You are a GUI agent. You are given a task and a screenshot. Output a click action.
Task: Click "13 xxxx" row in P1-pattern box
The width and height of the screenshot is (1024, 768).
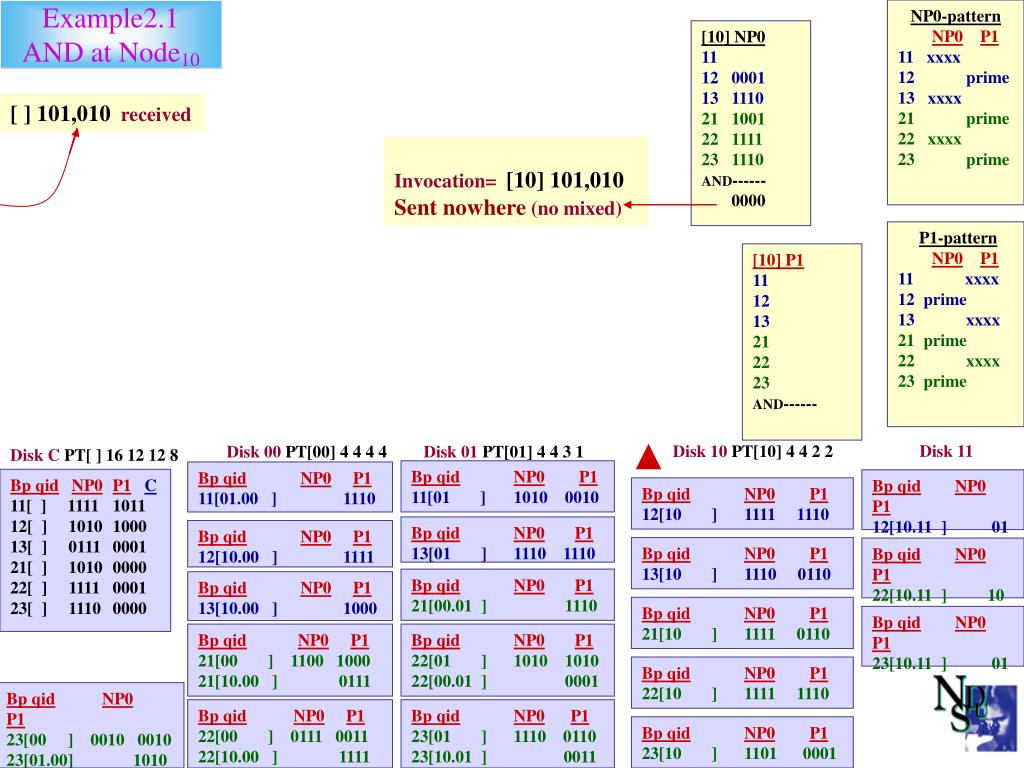(948, 320)
